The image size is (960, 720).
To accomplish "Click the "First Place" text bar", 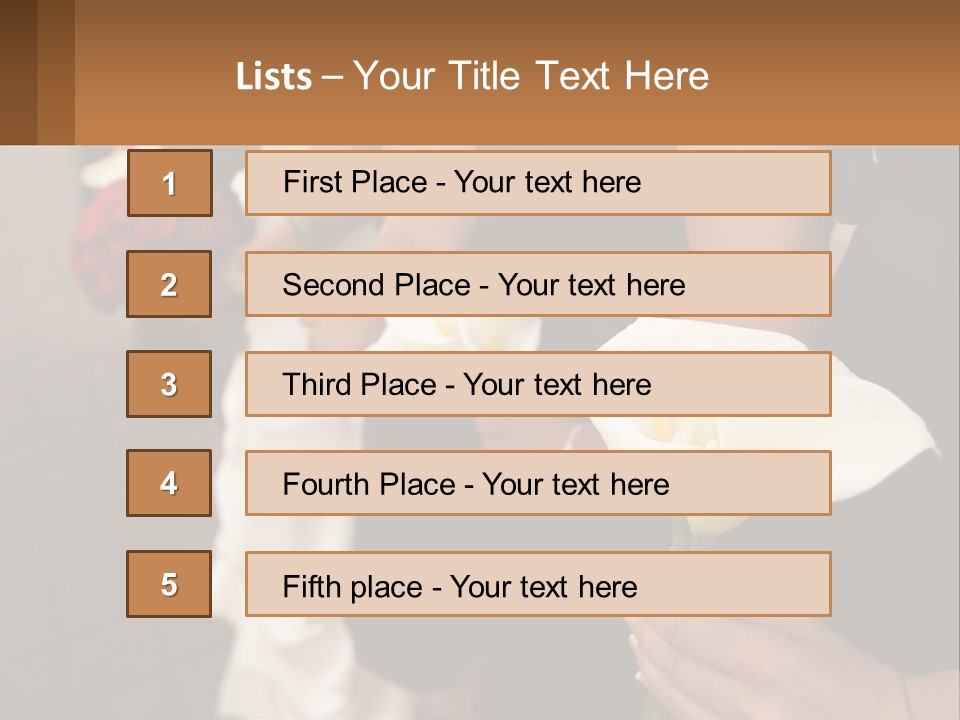I will (x=538, y=183).
